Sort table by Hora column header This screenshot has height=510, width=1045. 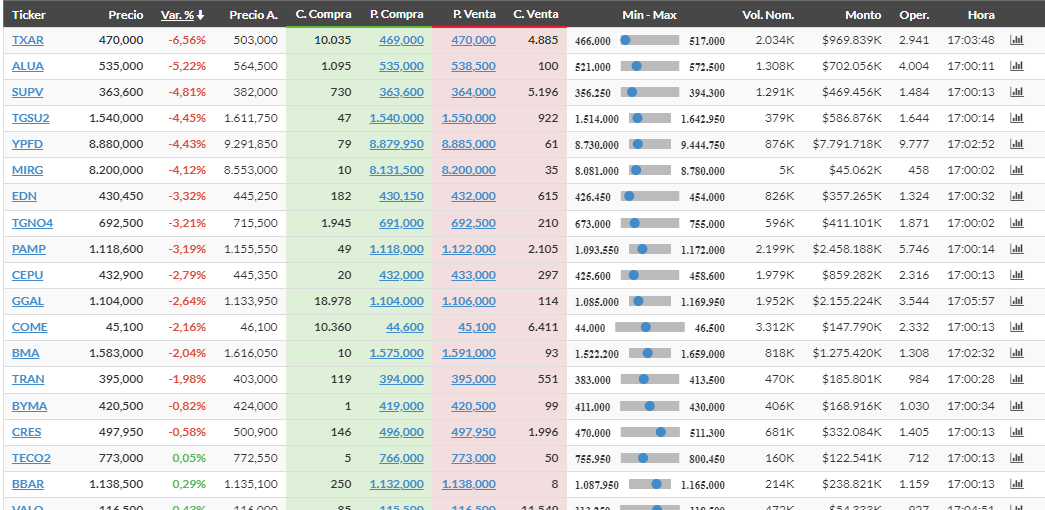click(x=981, y=15)
